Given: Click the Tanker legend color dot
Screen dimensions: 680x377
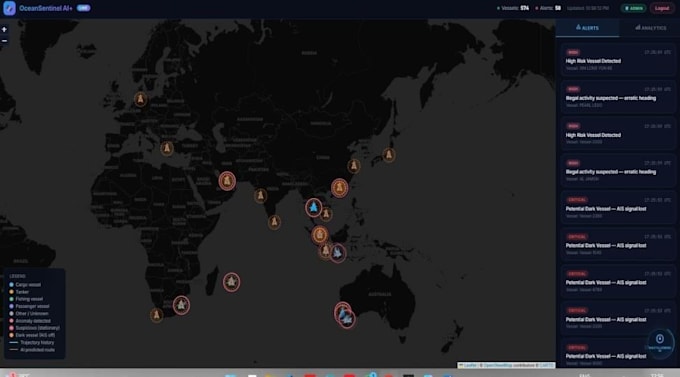Looking at the screenshot, I should [11, 292].
